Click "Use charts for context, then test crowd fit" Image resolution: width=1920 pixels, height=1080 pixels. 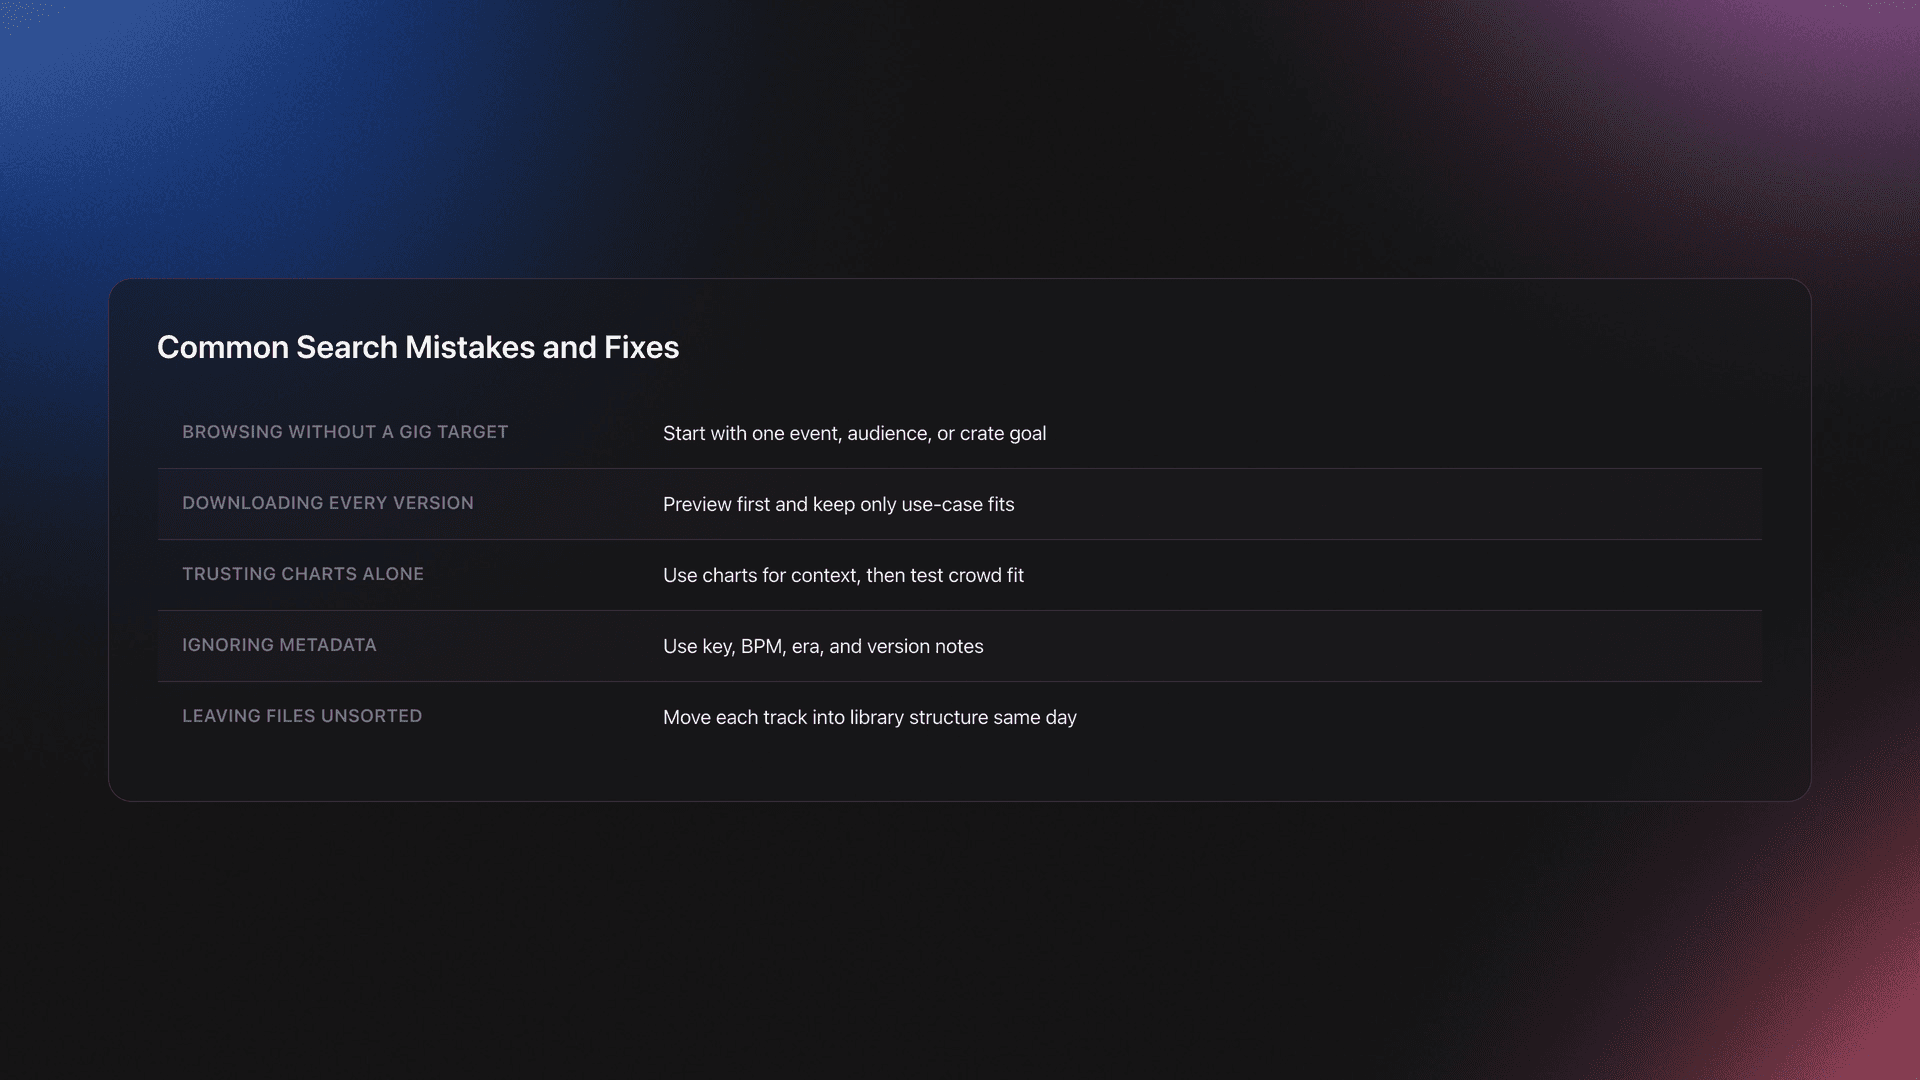click(x=843, y=575)
